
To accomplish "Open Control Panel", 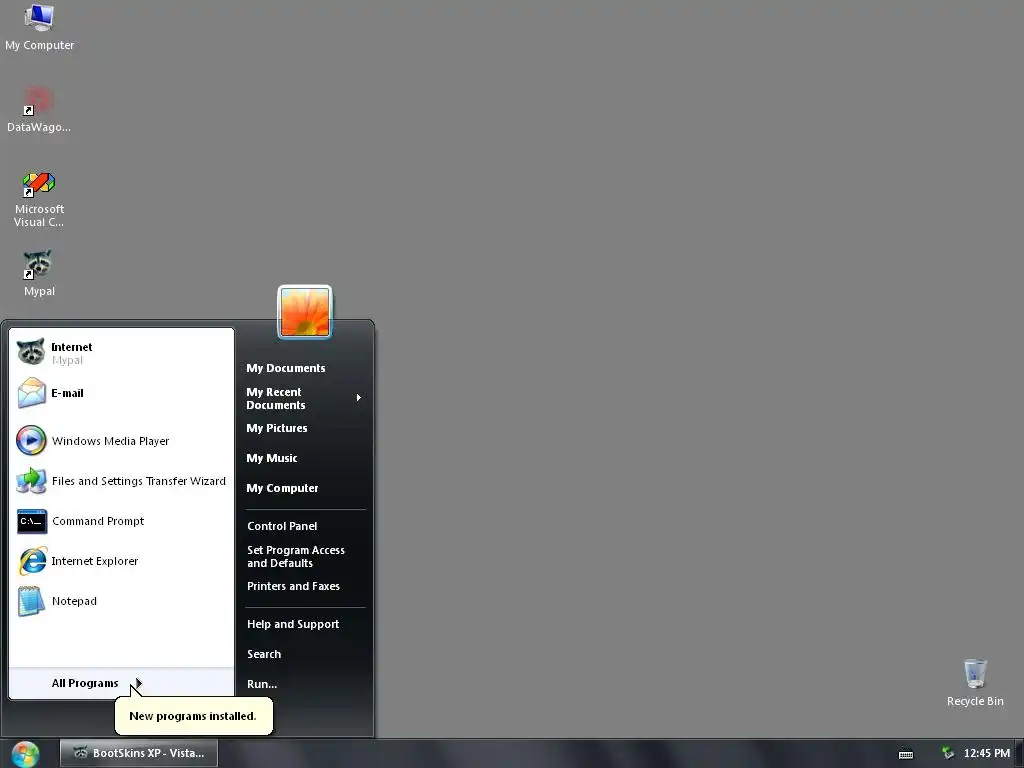I will coord(282,526).
